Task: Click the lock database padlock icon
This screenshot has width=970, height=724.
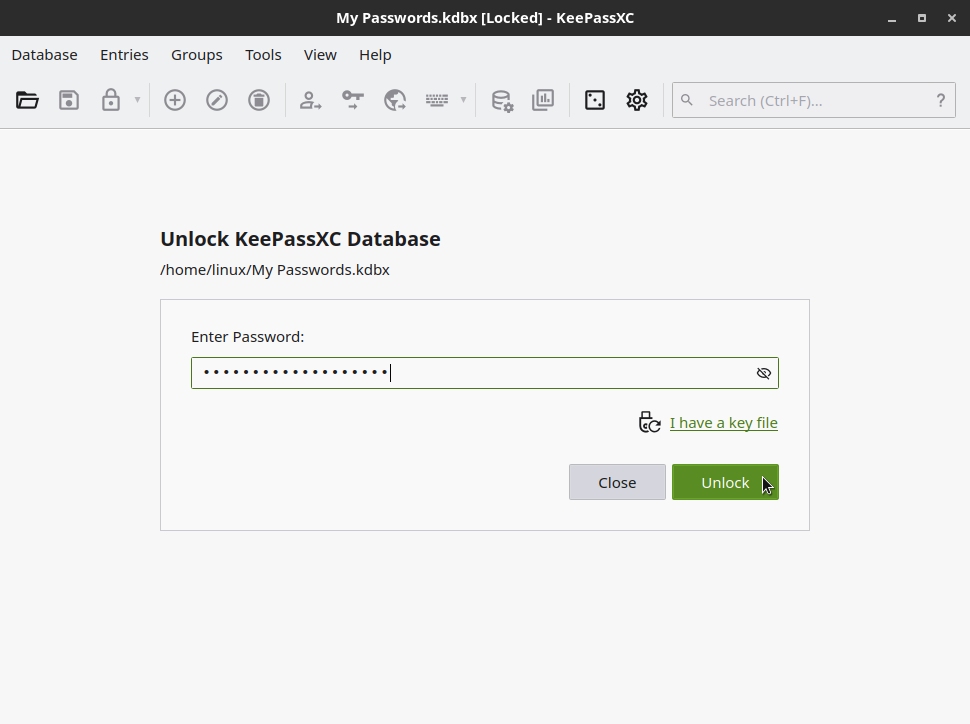Action: (x=111, y=100)
